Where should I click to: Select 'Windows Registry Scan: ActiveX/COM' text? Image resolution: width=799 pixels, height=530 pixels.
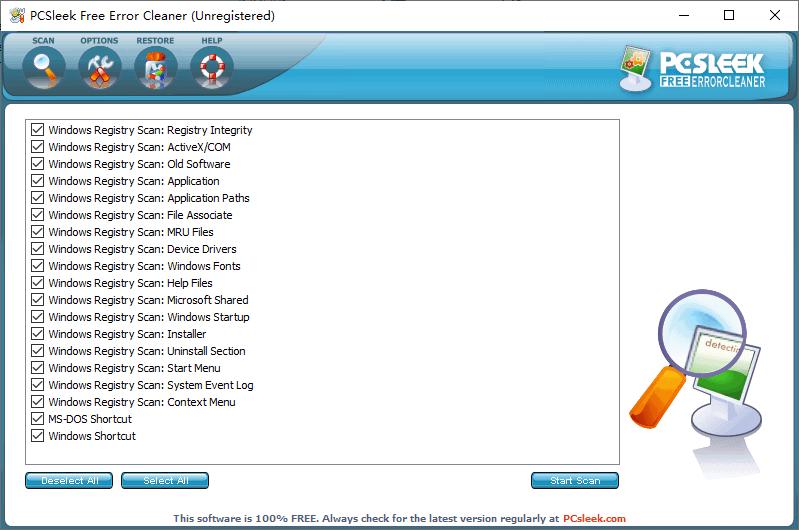tap(140, 147)
